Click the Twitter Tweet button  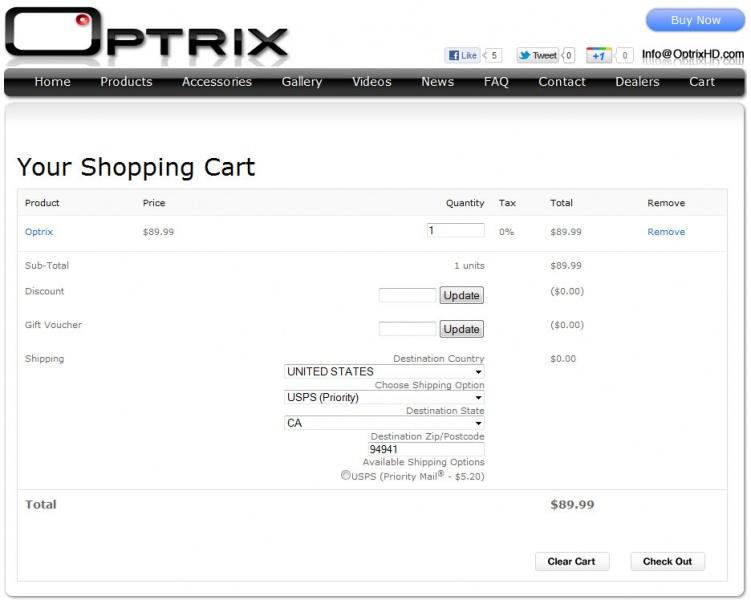tap(537, 56)
